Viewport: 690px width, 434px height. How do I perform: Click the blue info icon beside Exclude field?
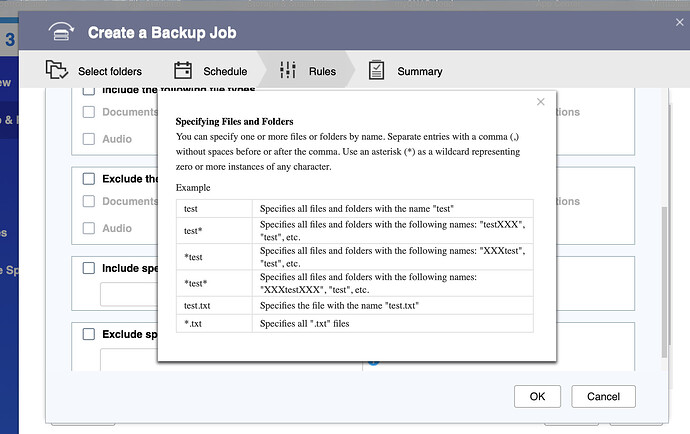point(373,359)
